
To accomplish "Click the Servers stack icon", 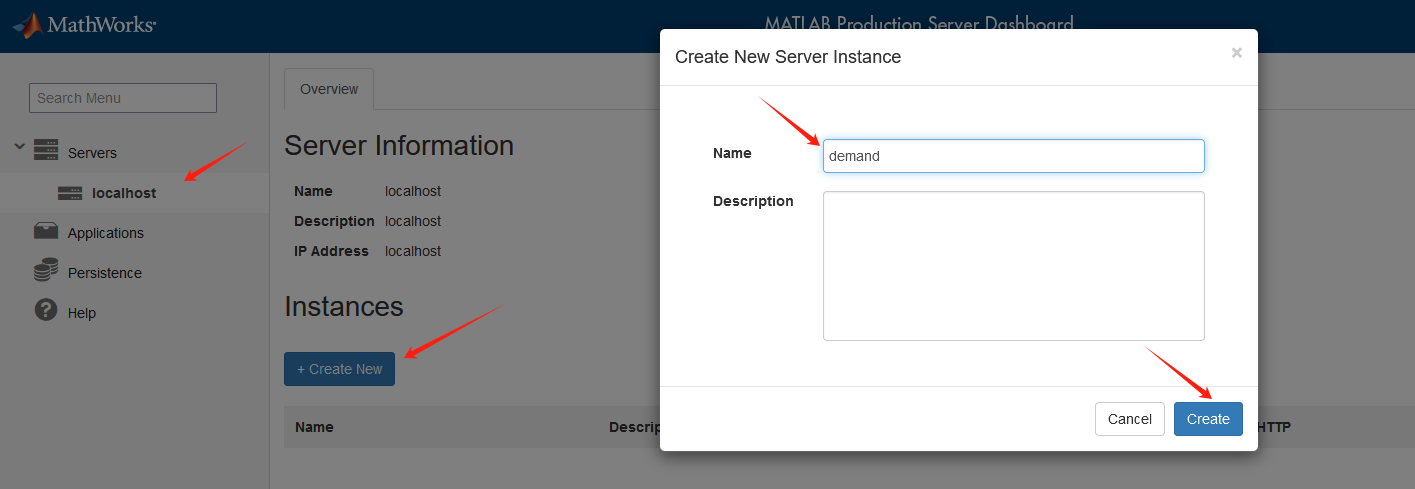I will click(x=46, y=151).
